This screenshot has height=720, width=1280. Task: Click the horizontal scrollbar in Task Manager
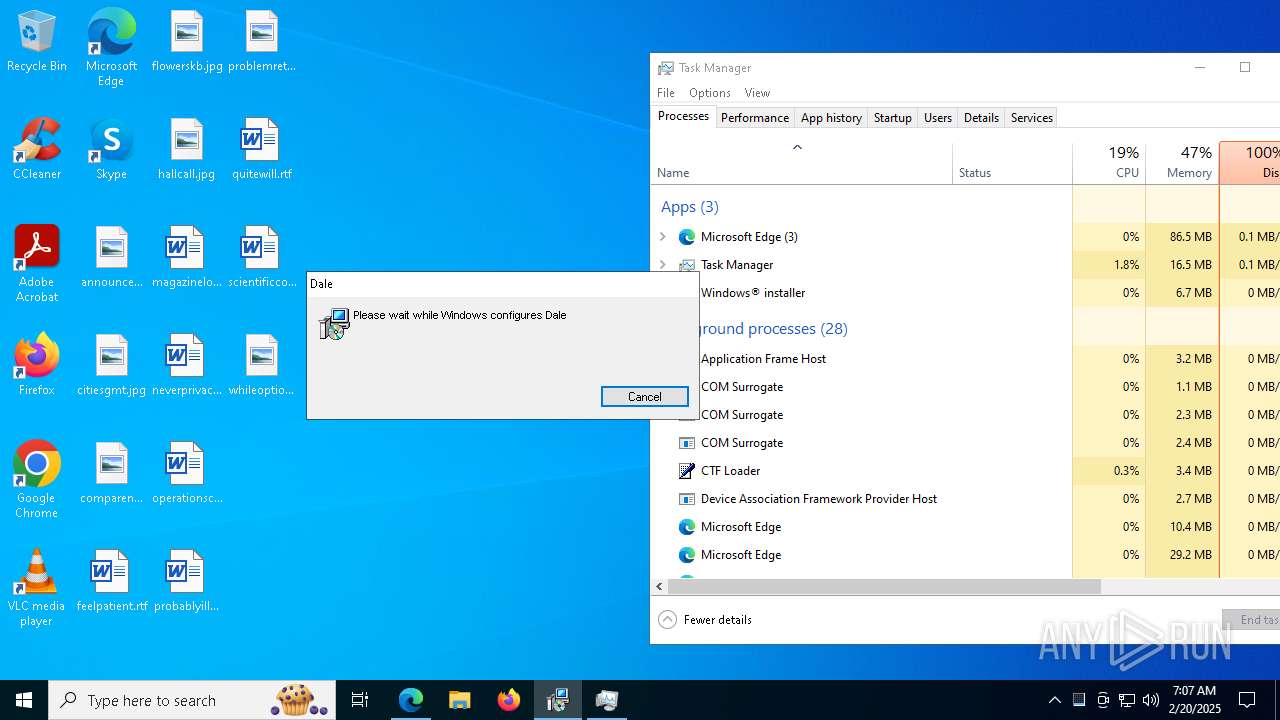(x=885, y=587)
